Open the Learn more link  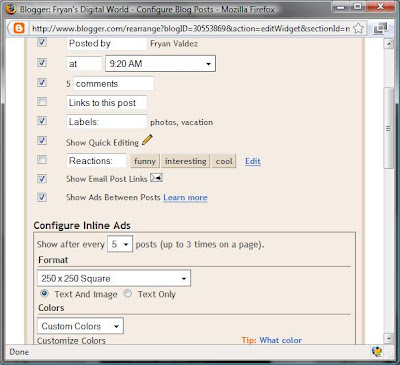pyautogui.click(x=185, y=198)
